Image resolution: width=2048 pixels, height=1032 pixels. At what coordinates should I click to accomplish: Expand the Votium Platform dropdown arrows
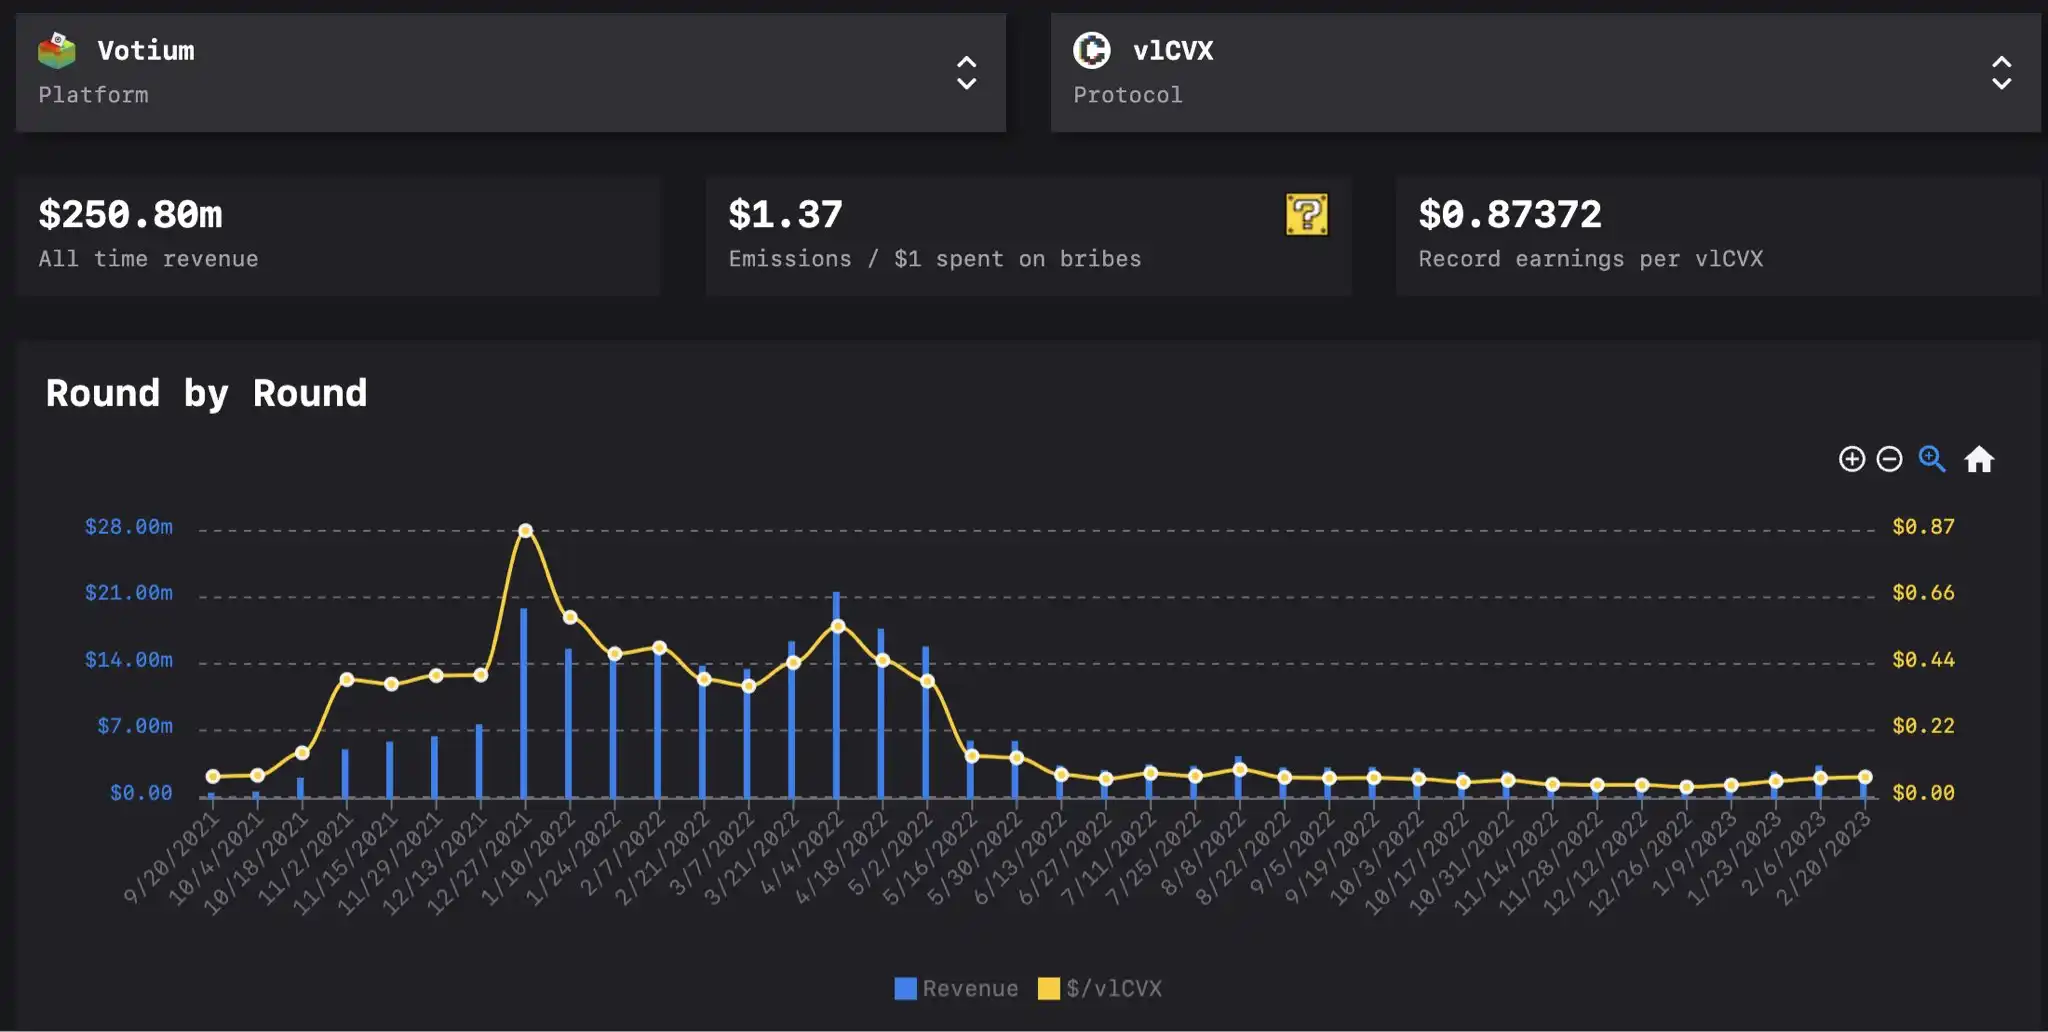966,73
